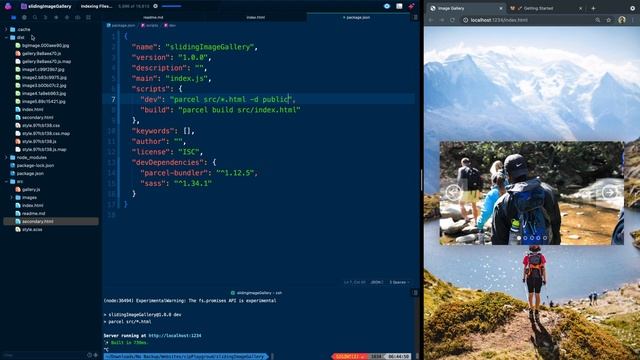Click line number 7 in gutter
The height and width of the screenshot is (360, 640).
tap(113, 99)
